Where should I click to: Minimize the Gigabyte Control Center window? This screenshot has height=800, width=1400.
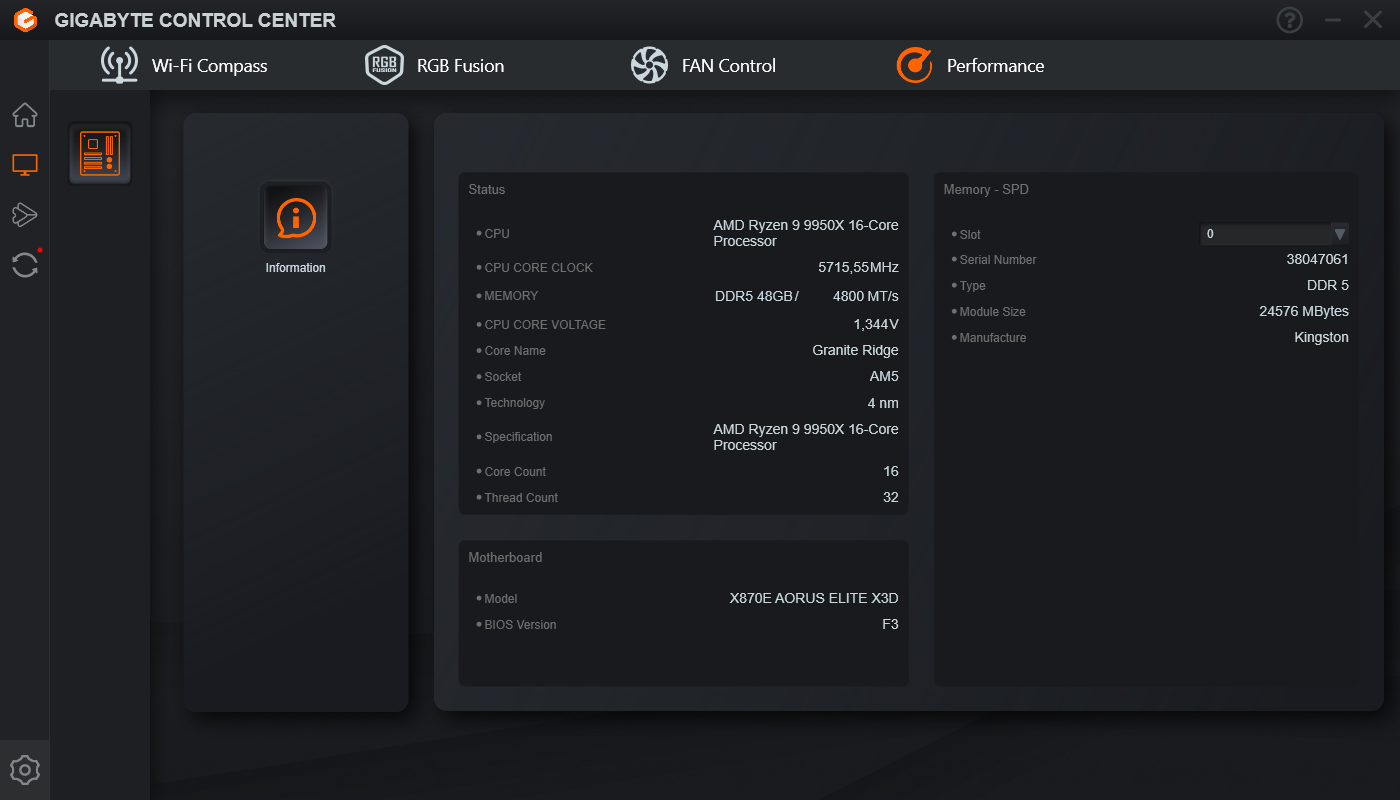pyautogui.click(x=1333, y=20)
